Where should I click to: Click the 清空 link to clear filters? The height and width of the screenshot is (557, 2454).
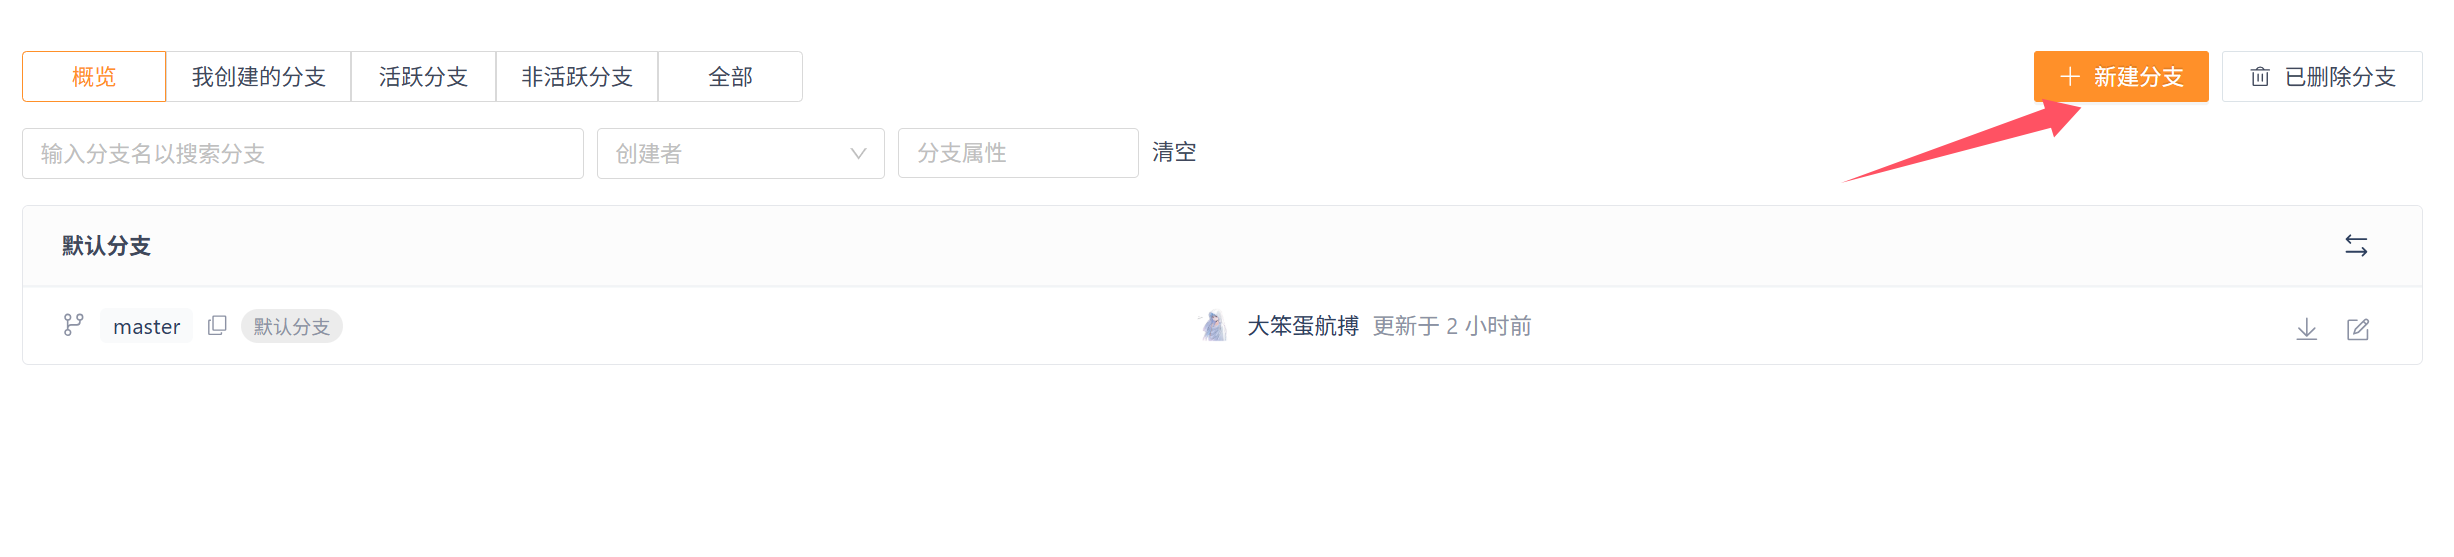pos(1174,152)
